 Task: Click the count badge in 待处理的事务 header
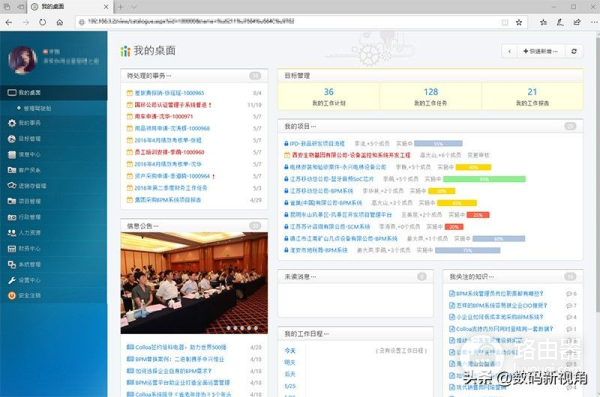[255, 76]
